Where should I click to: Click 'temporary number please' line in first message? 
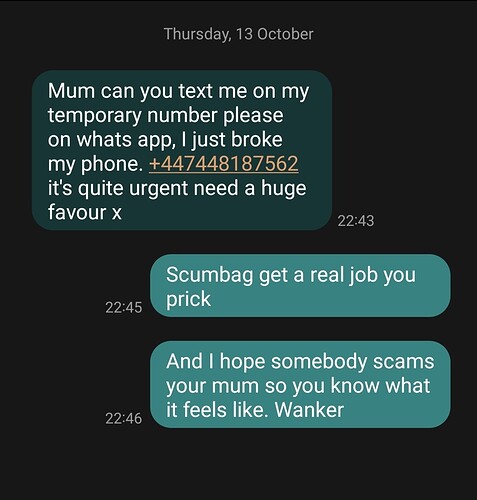click(x=165, y=116)
